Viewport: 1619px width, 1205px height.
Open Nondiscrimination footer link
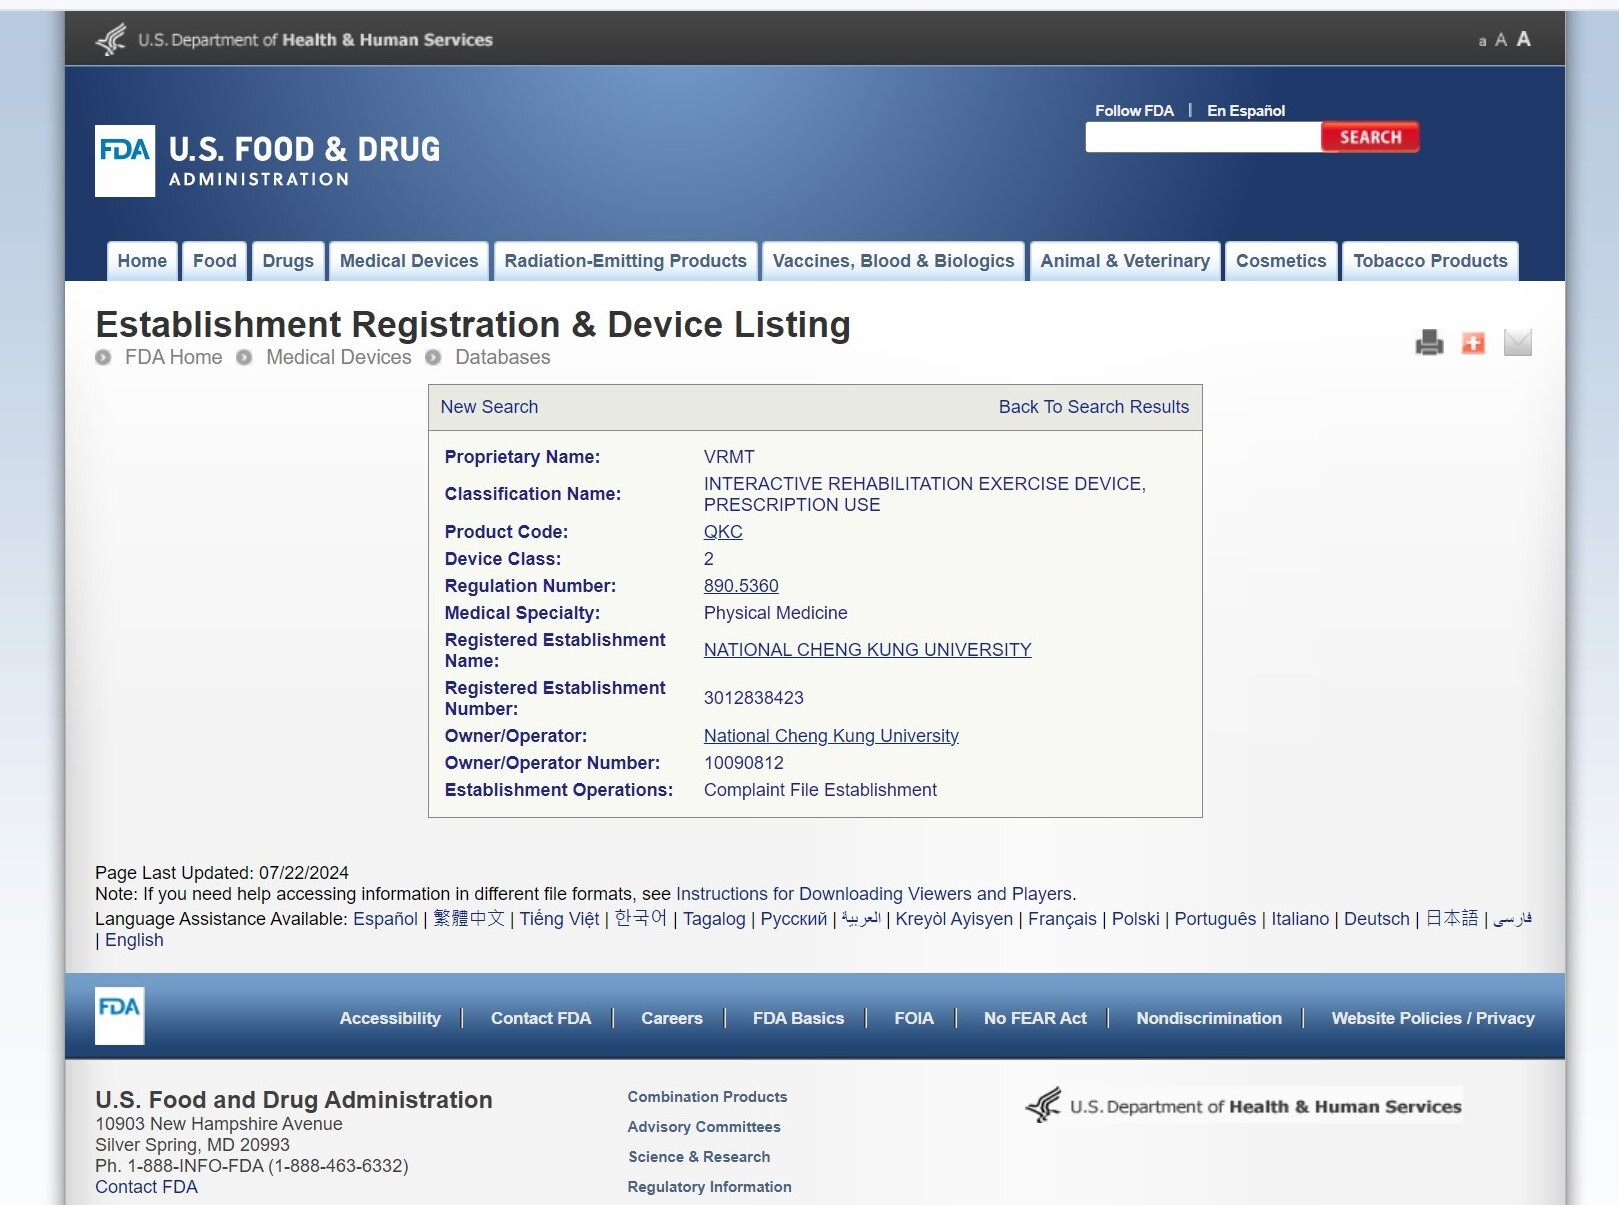click(x=1209, y=1018)
